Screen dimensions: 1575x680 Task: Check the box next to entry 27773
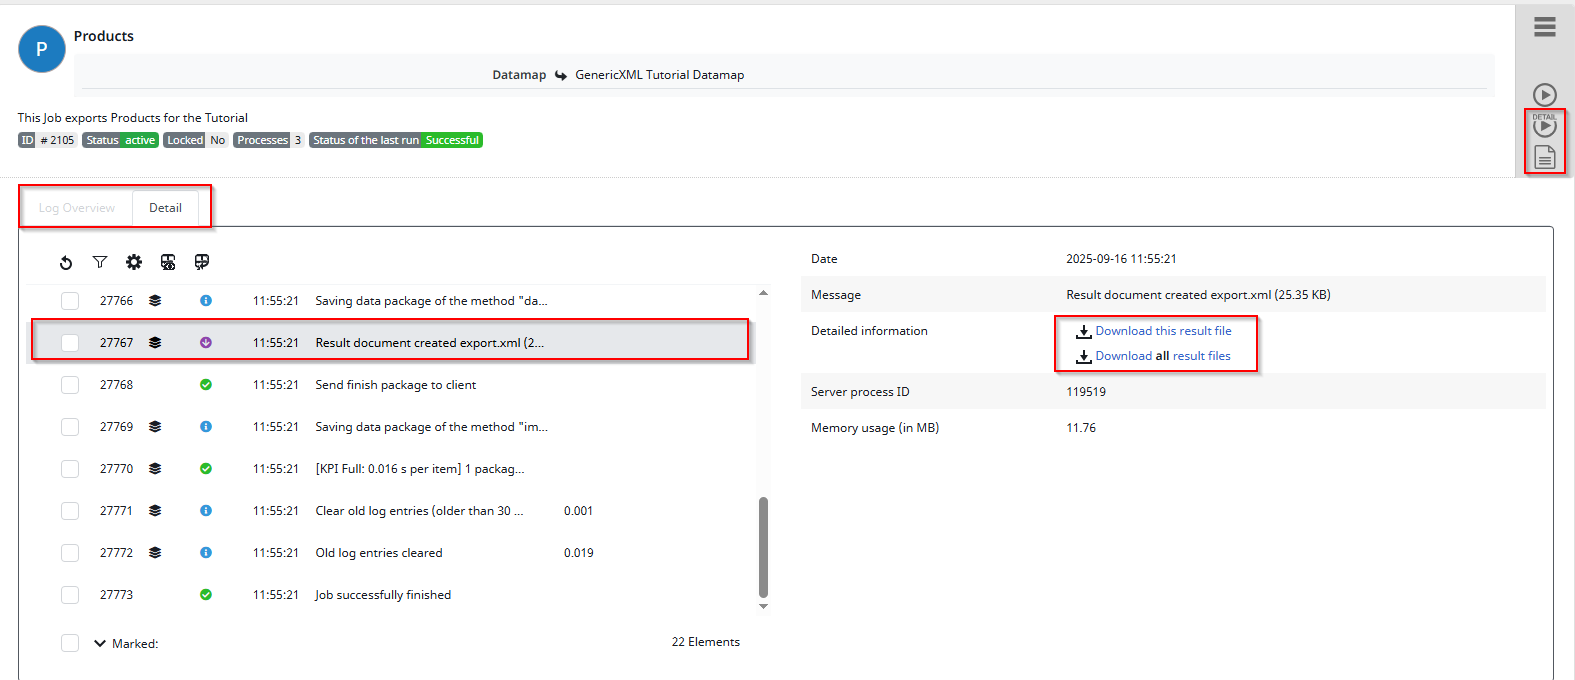[x=70, y=595]
